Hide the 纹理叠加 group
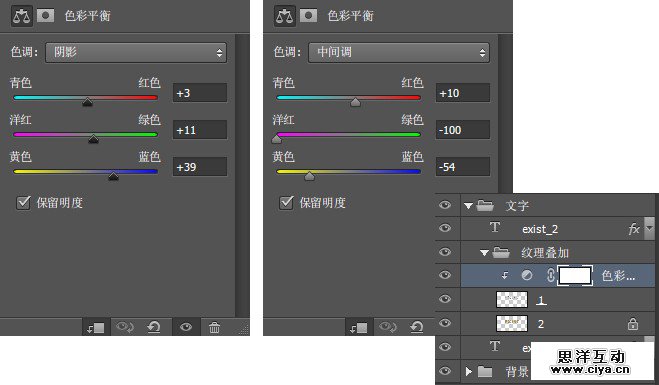The height and width of the screenshot is (385, 659). point(445,252)
